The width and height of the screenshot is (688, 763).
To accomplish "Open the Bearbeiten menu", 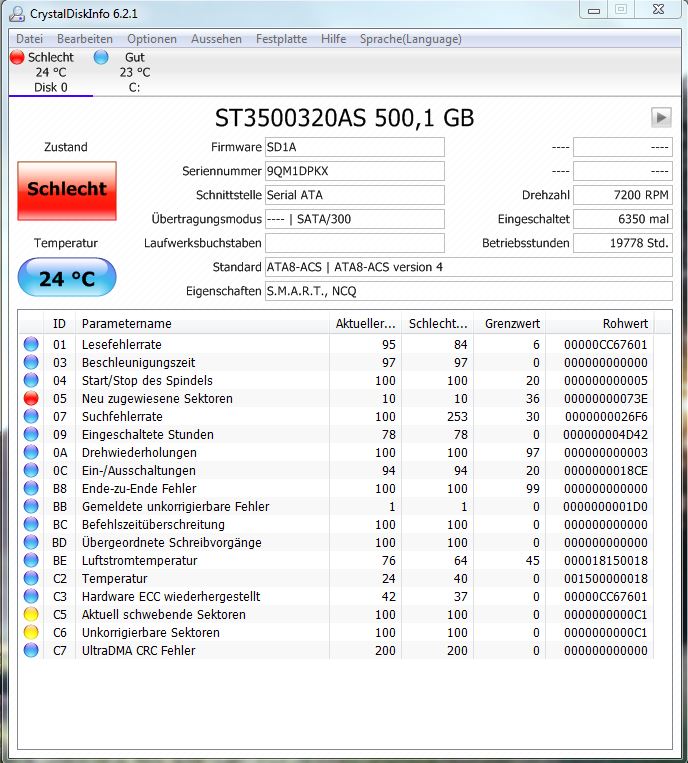I will tap(85, 39).
